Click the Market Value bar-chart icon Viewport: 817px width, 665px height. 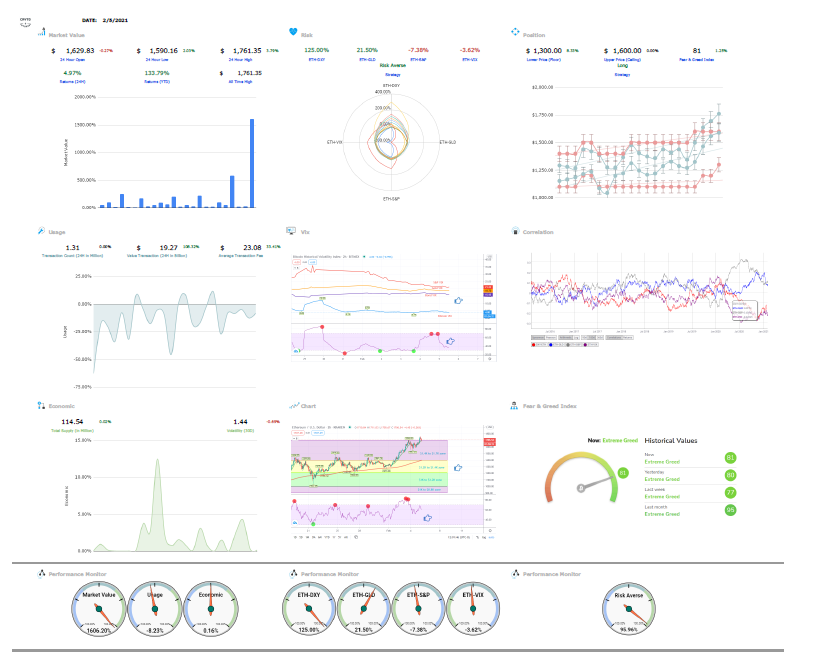coord(42,32)
